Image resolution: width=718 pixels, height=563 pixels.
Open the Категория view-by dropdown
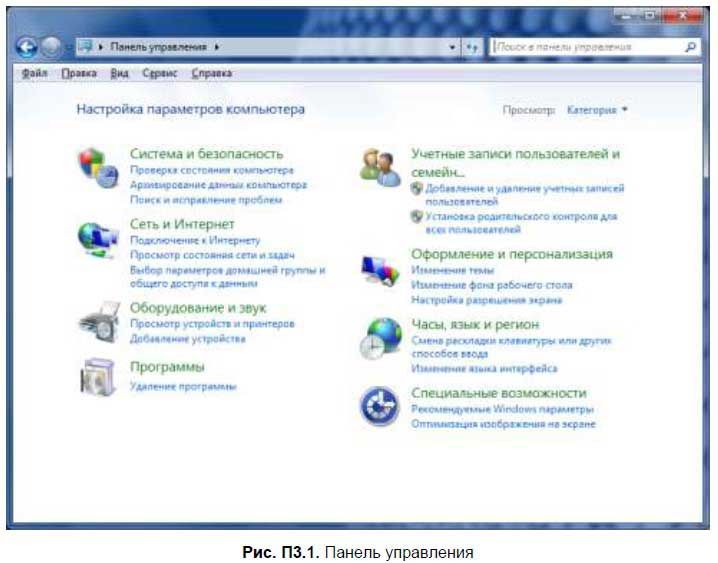pos(597,110)
